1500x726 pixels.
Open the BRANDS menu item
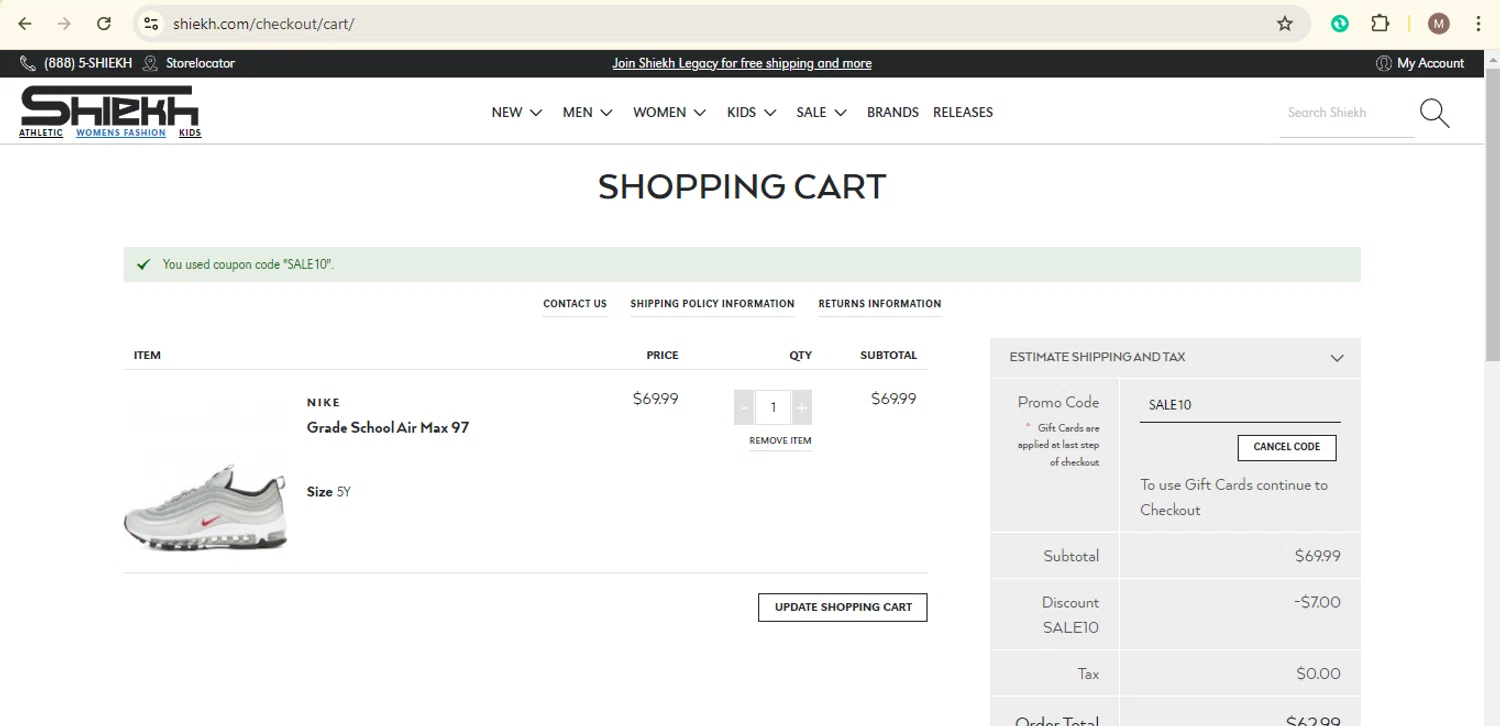[x=893, y=113]
